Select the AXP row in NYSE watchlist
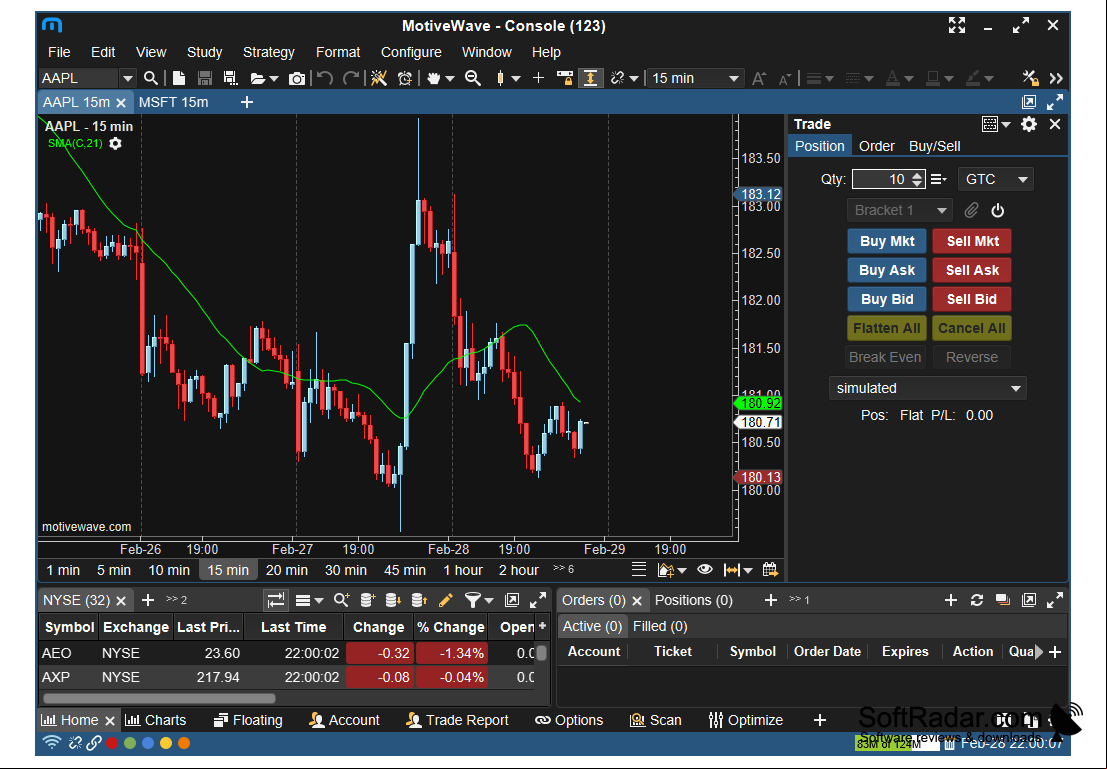Viewport: 1107px width, 769px height. 287,677
